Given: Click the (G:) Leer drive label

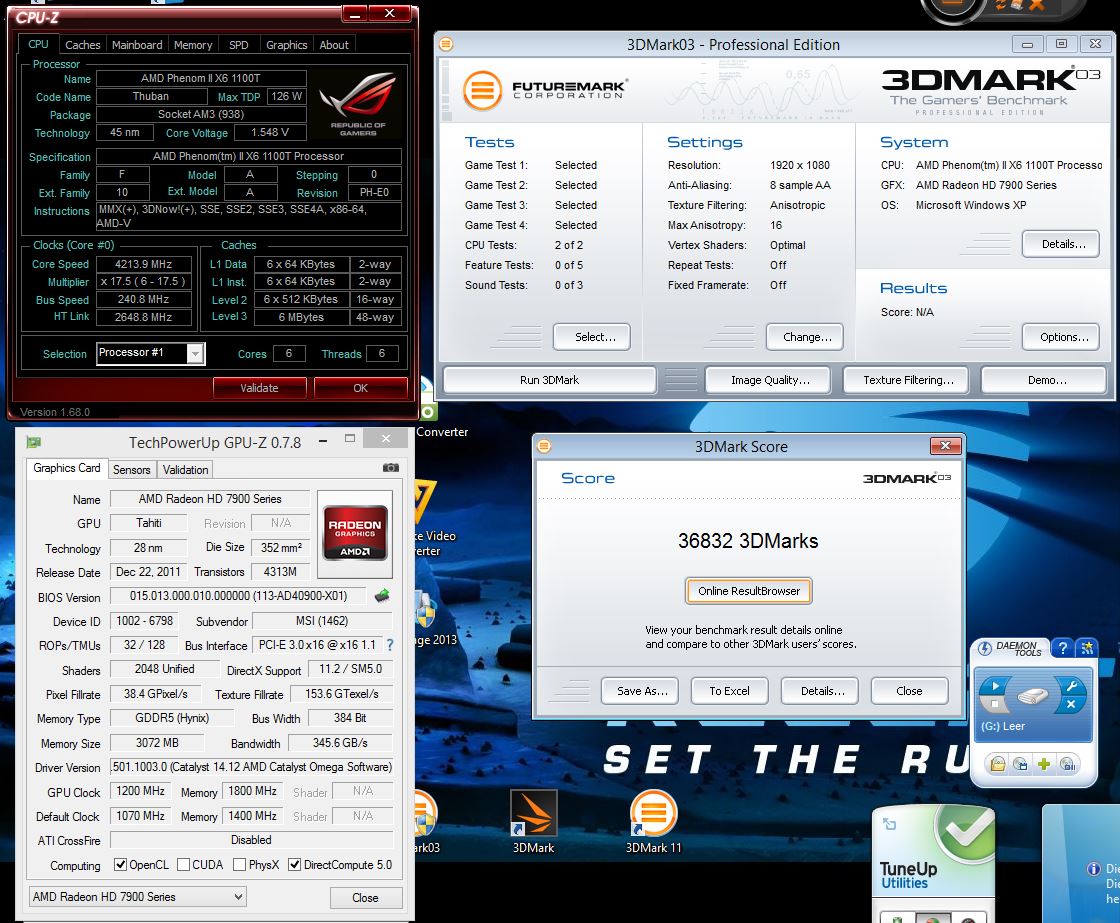Looking at the screenshot, I should click(1003, 726).
